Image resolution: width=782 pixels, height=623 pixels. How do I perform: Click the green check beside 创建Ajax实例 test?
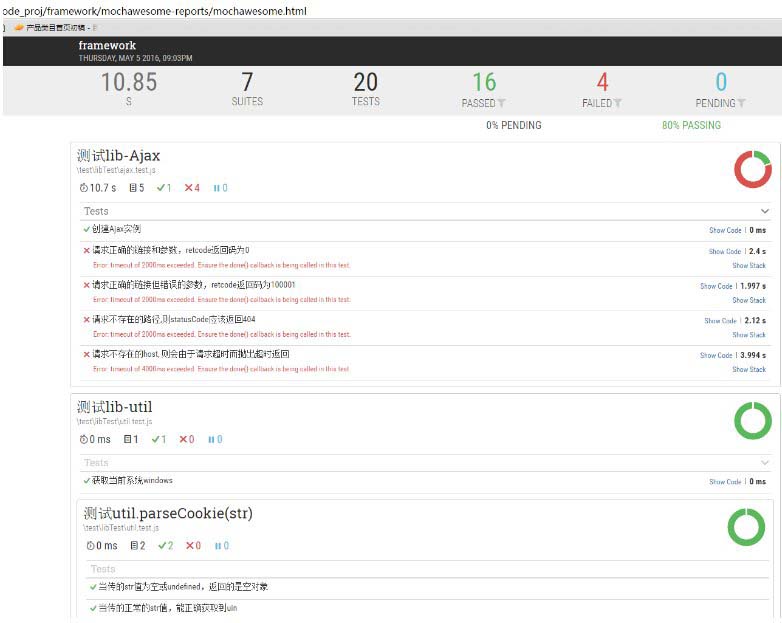[x=87, y=229]
